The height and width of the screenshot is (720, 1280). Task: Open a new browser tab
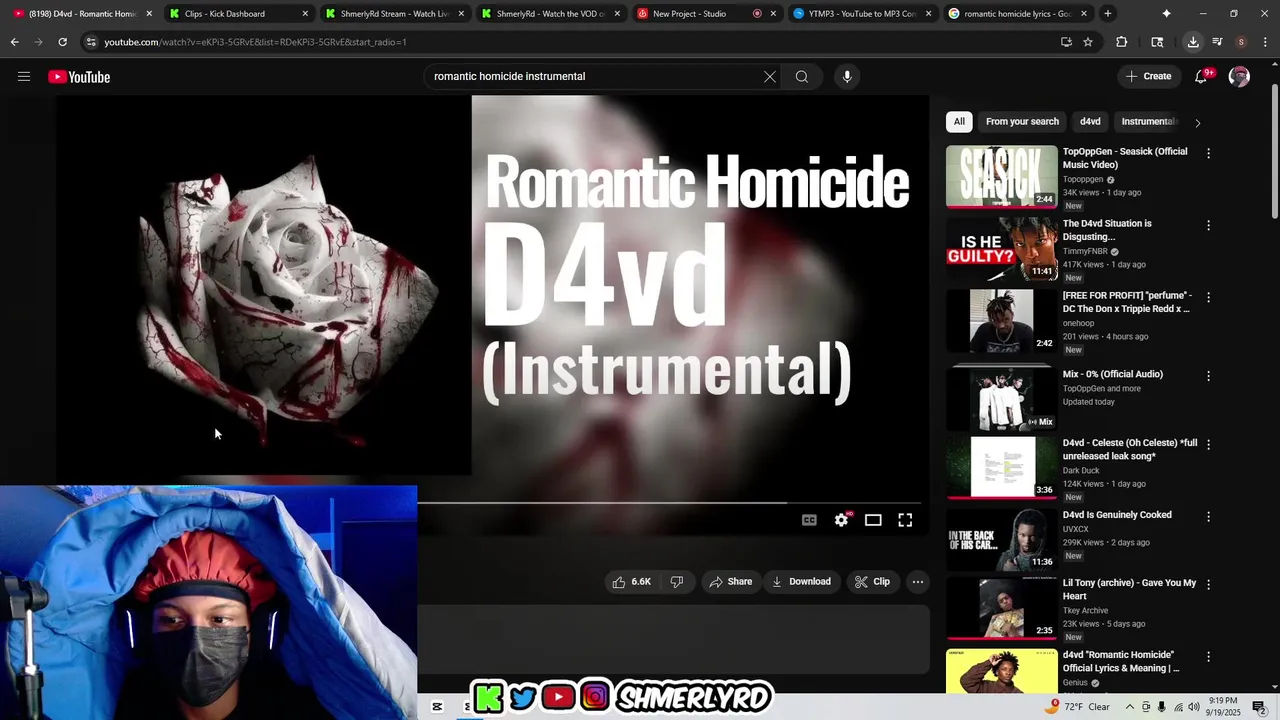[x=1108, y=14]
